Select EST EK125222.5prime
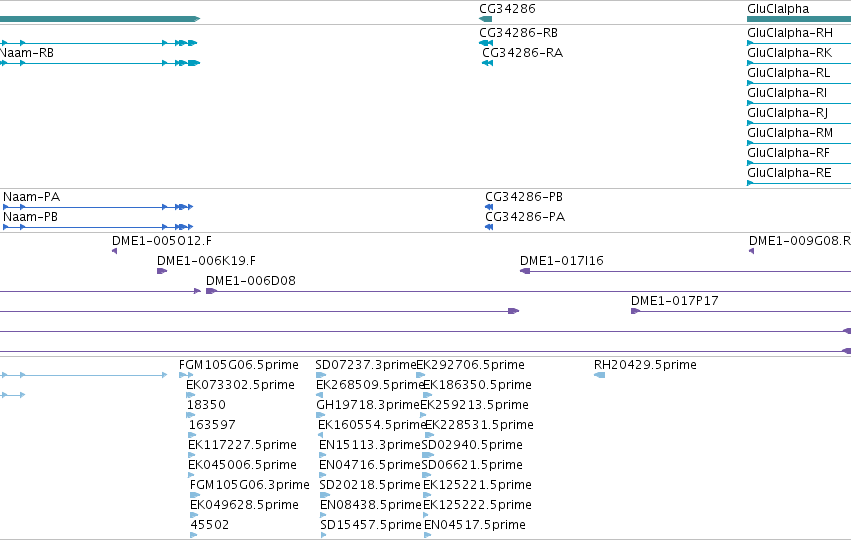 pyautogui.click(x=477, y=505)
